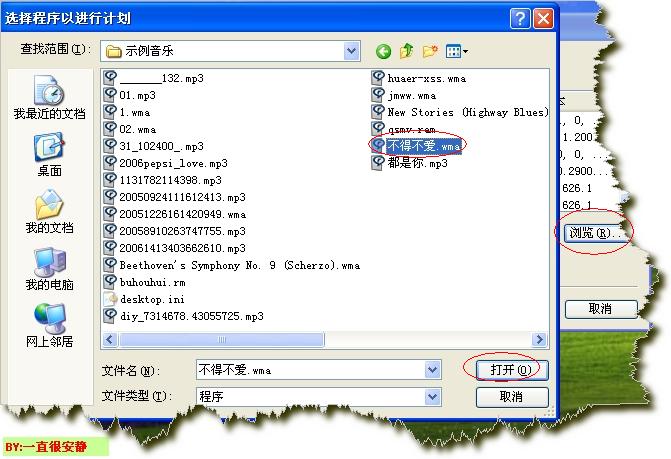Open My Recent Documents (我最近的文档) shortcut
The height and width of the screenshot is (459, 671).
[x=49, y=97]
